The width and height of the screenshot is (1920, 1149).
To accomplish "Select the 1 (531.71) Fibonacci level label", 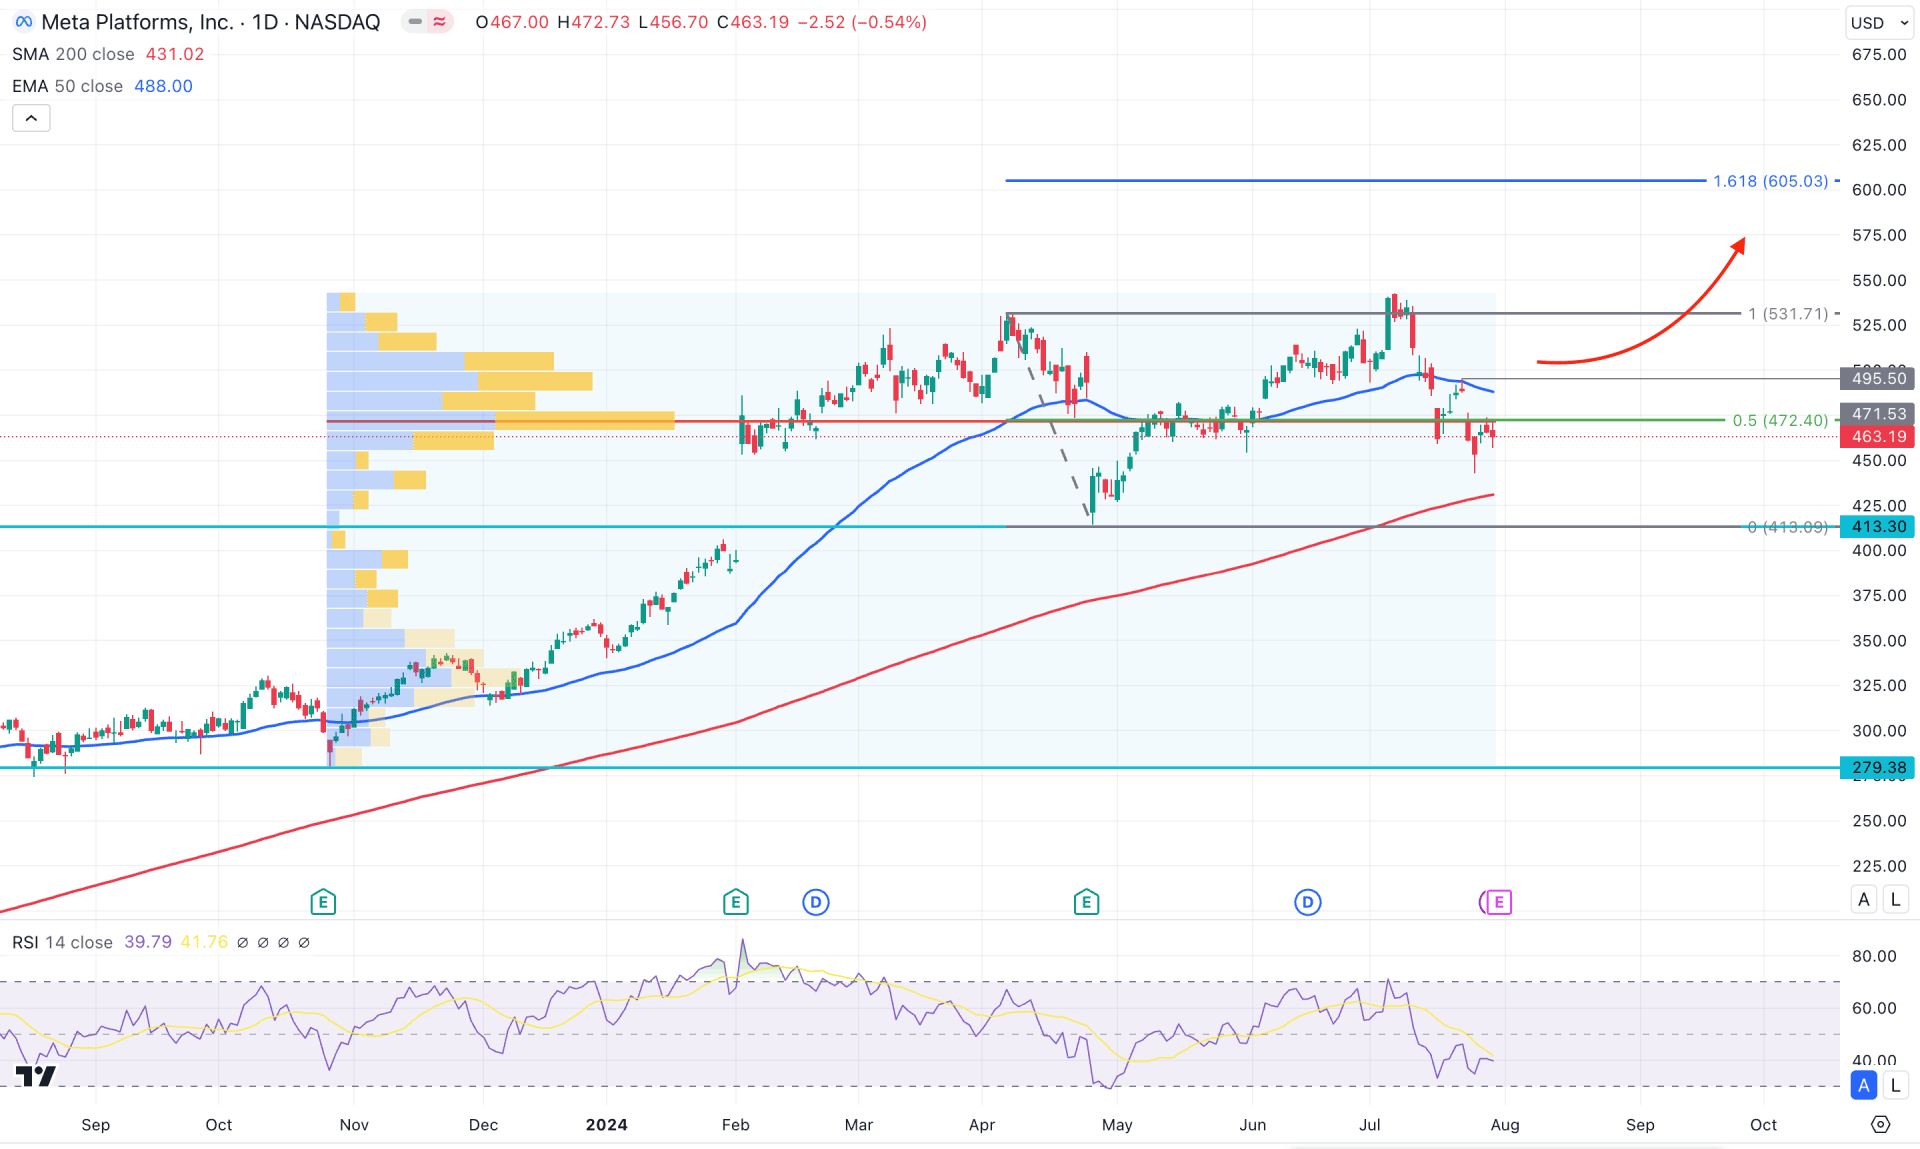I will tap(1788, 314).
